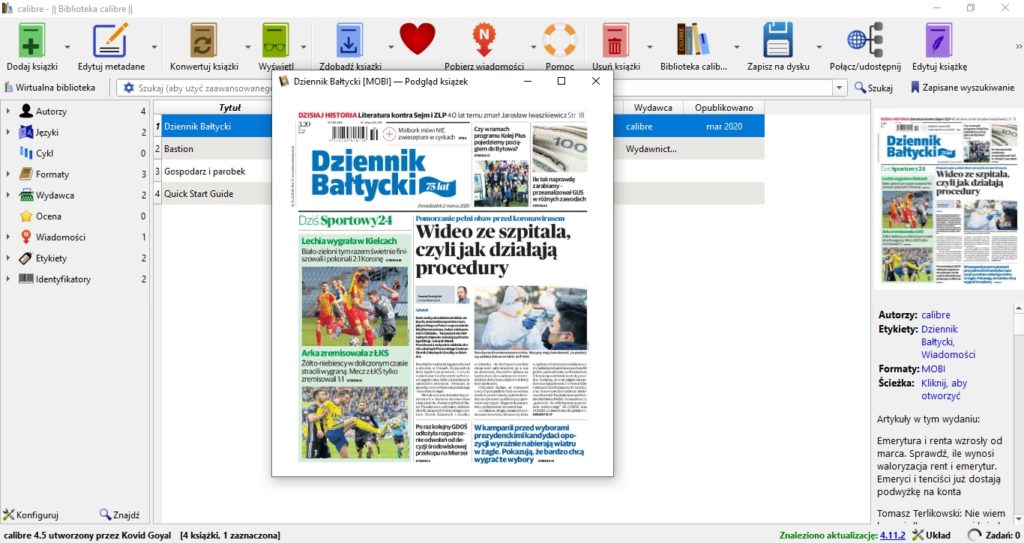Click the 4.11.2 update link
This screenshot has height=543, width=1024.
pyautogui.click(x=892, y=535)
